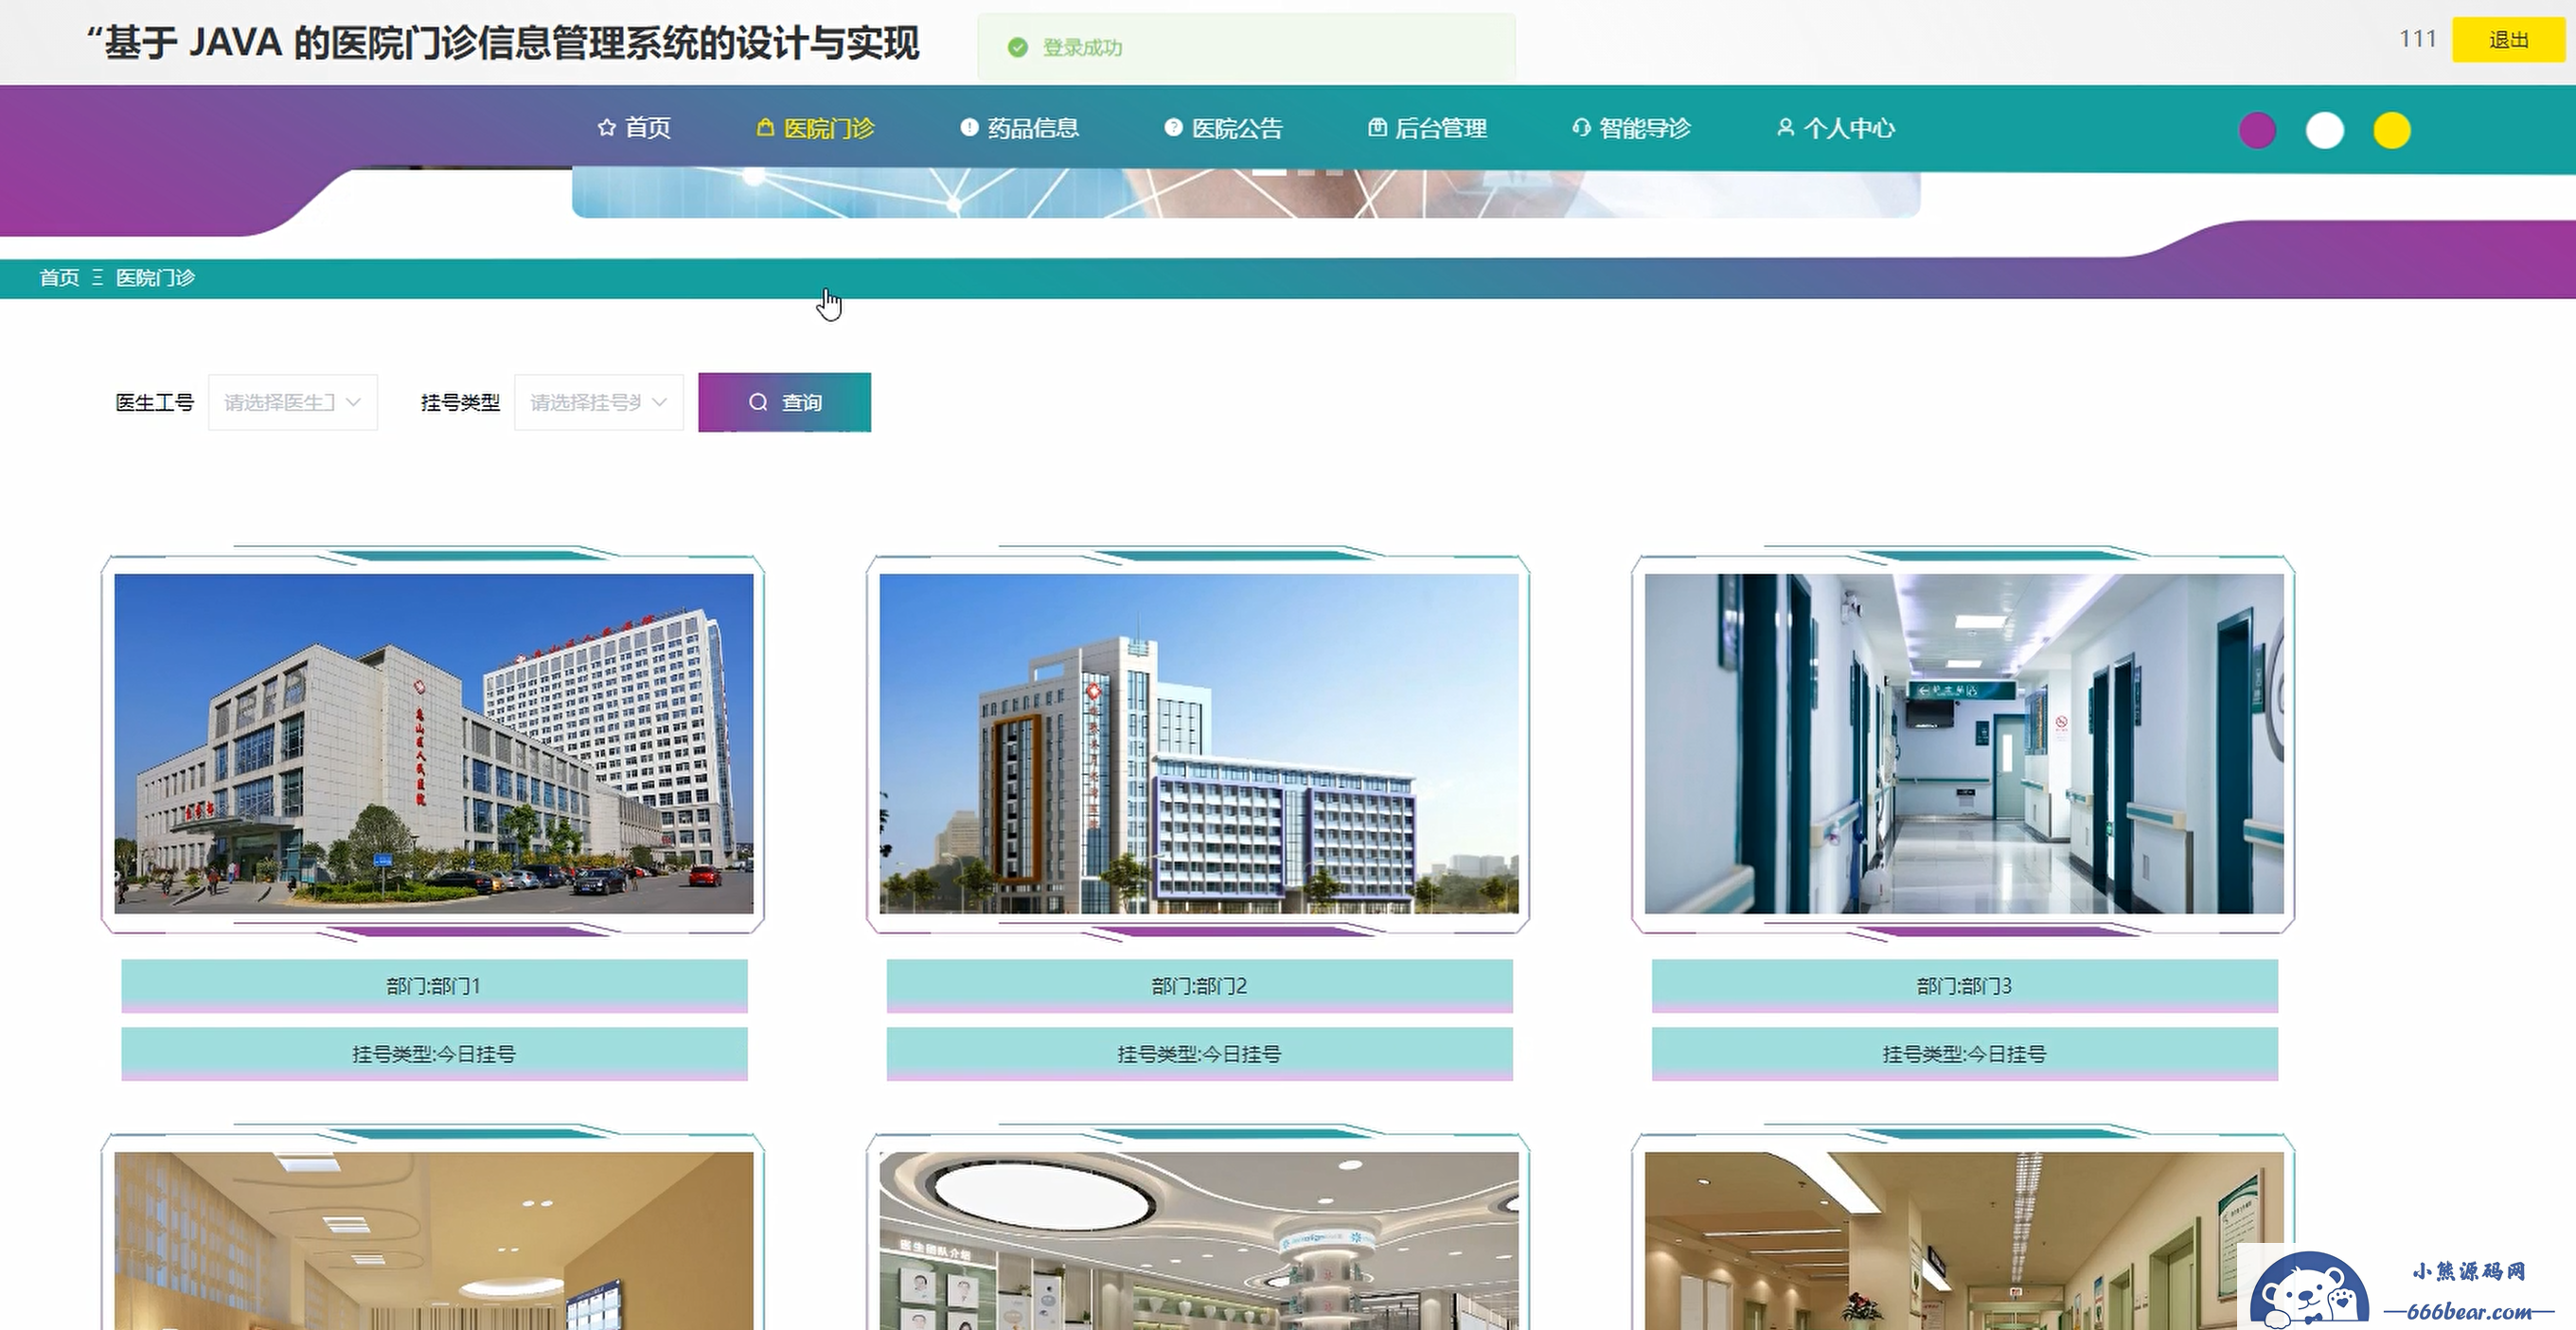
Task: Click 挂号类型:今日挂号 under 部门3
Action: [1964, 1054]
